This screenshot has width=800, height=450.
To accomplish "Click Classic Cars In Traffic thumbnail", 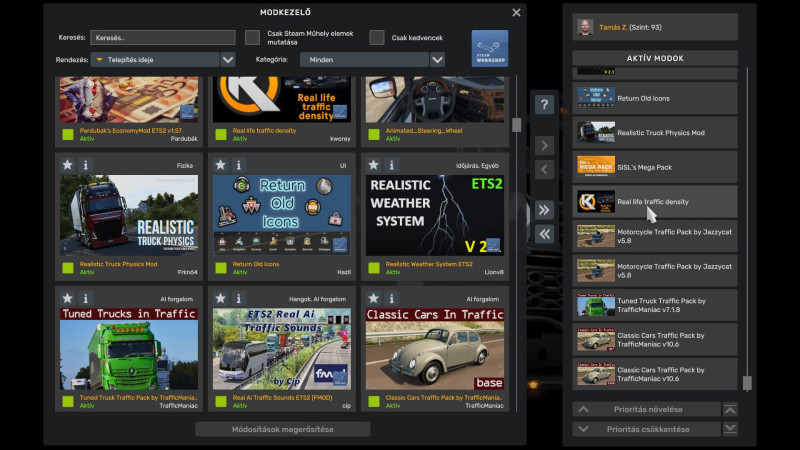I will tap(435, 349).
